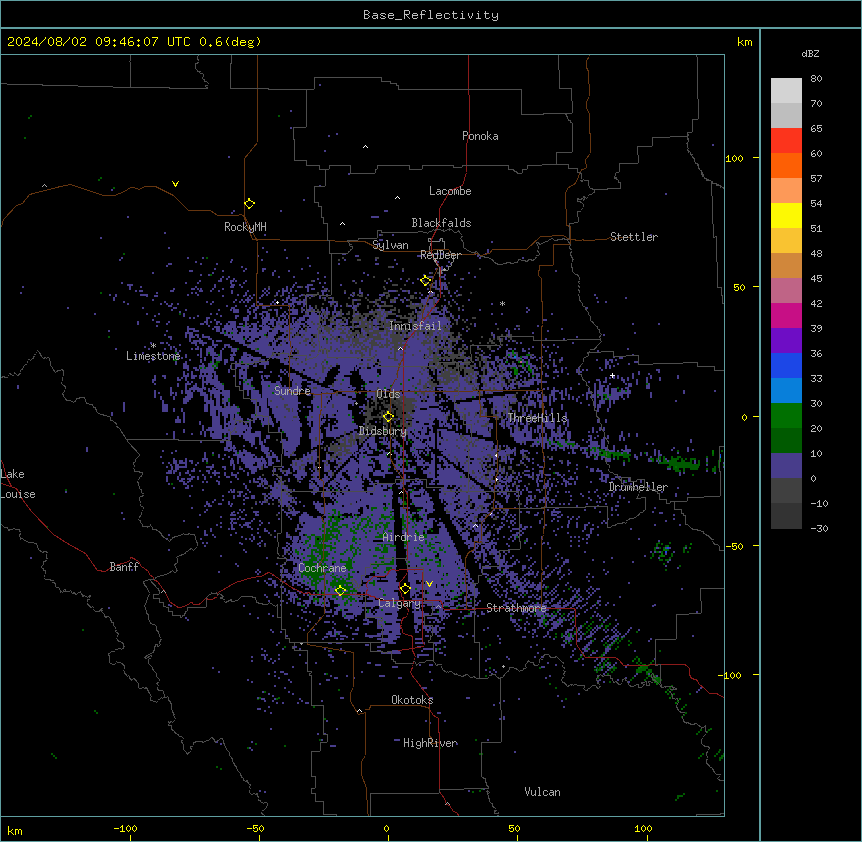This screenshot has height=842, width=862.
Task: Click the -50 tick on the bottom axis
Action: [x=255, y=828]
